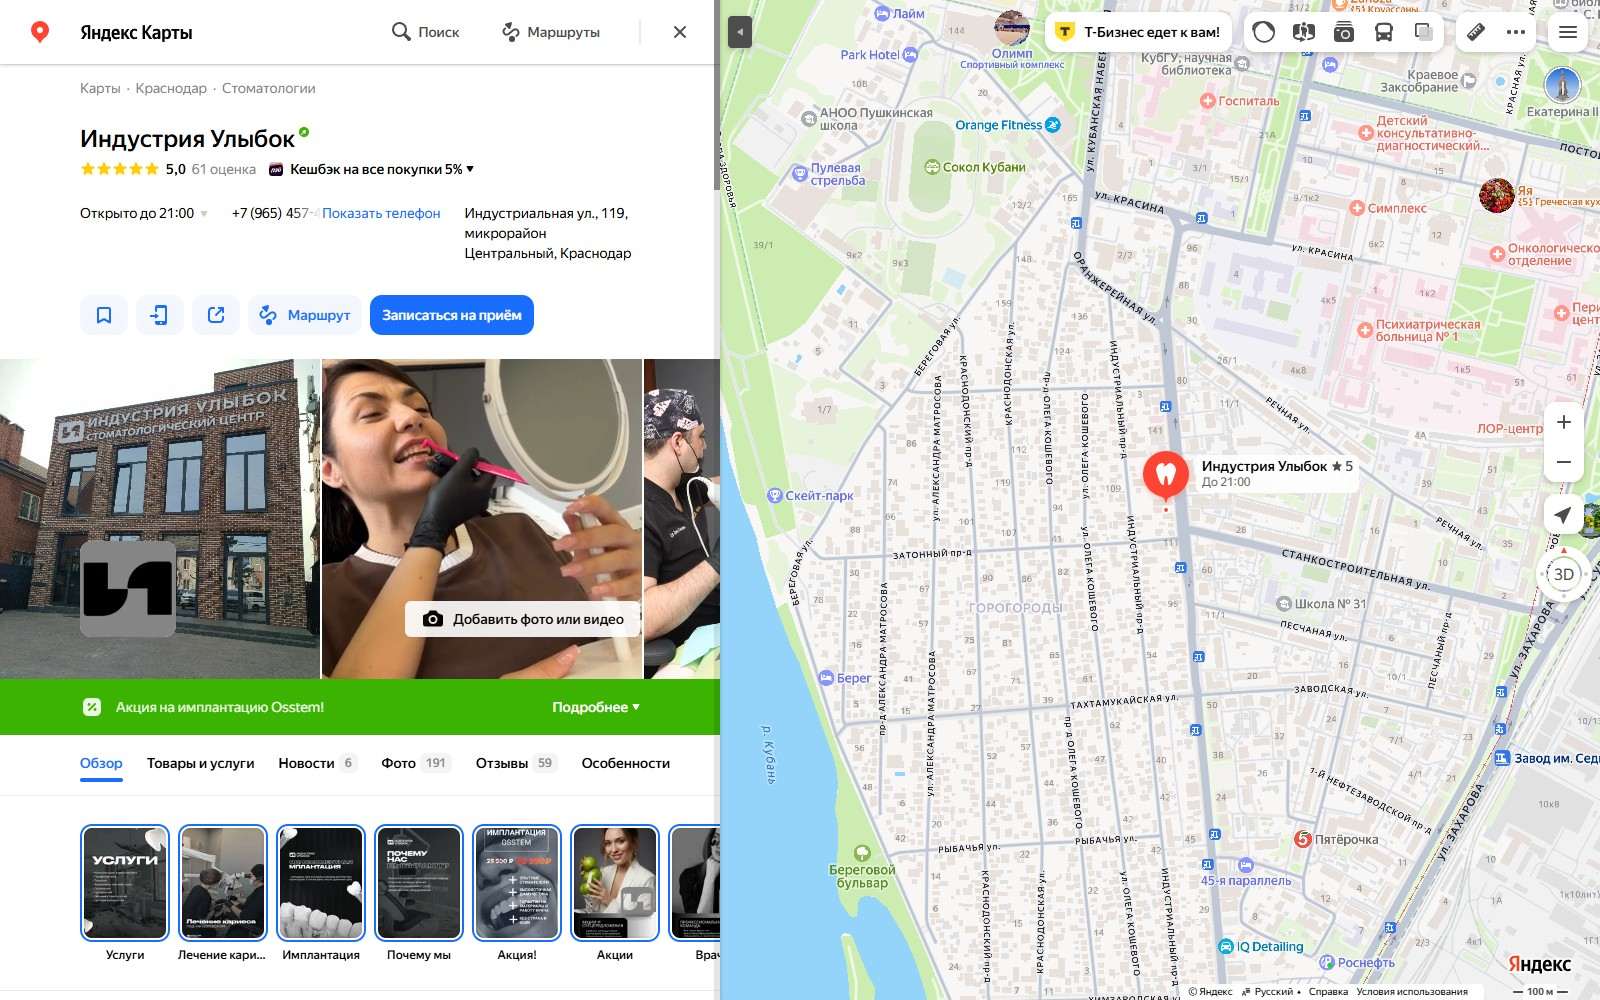Screen dimensions: 1600x1000
Task: Toggle public transport bus layer
Action: click(x=1384, y=32)
